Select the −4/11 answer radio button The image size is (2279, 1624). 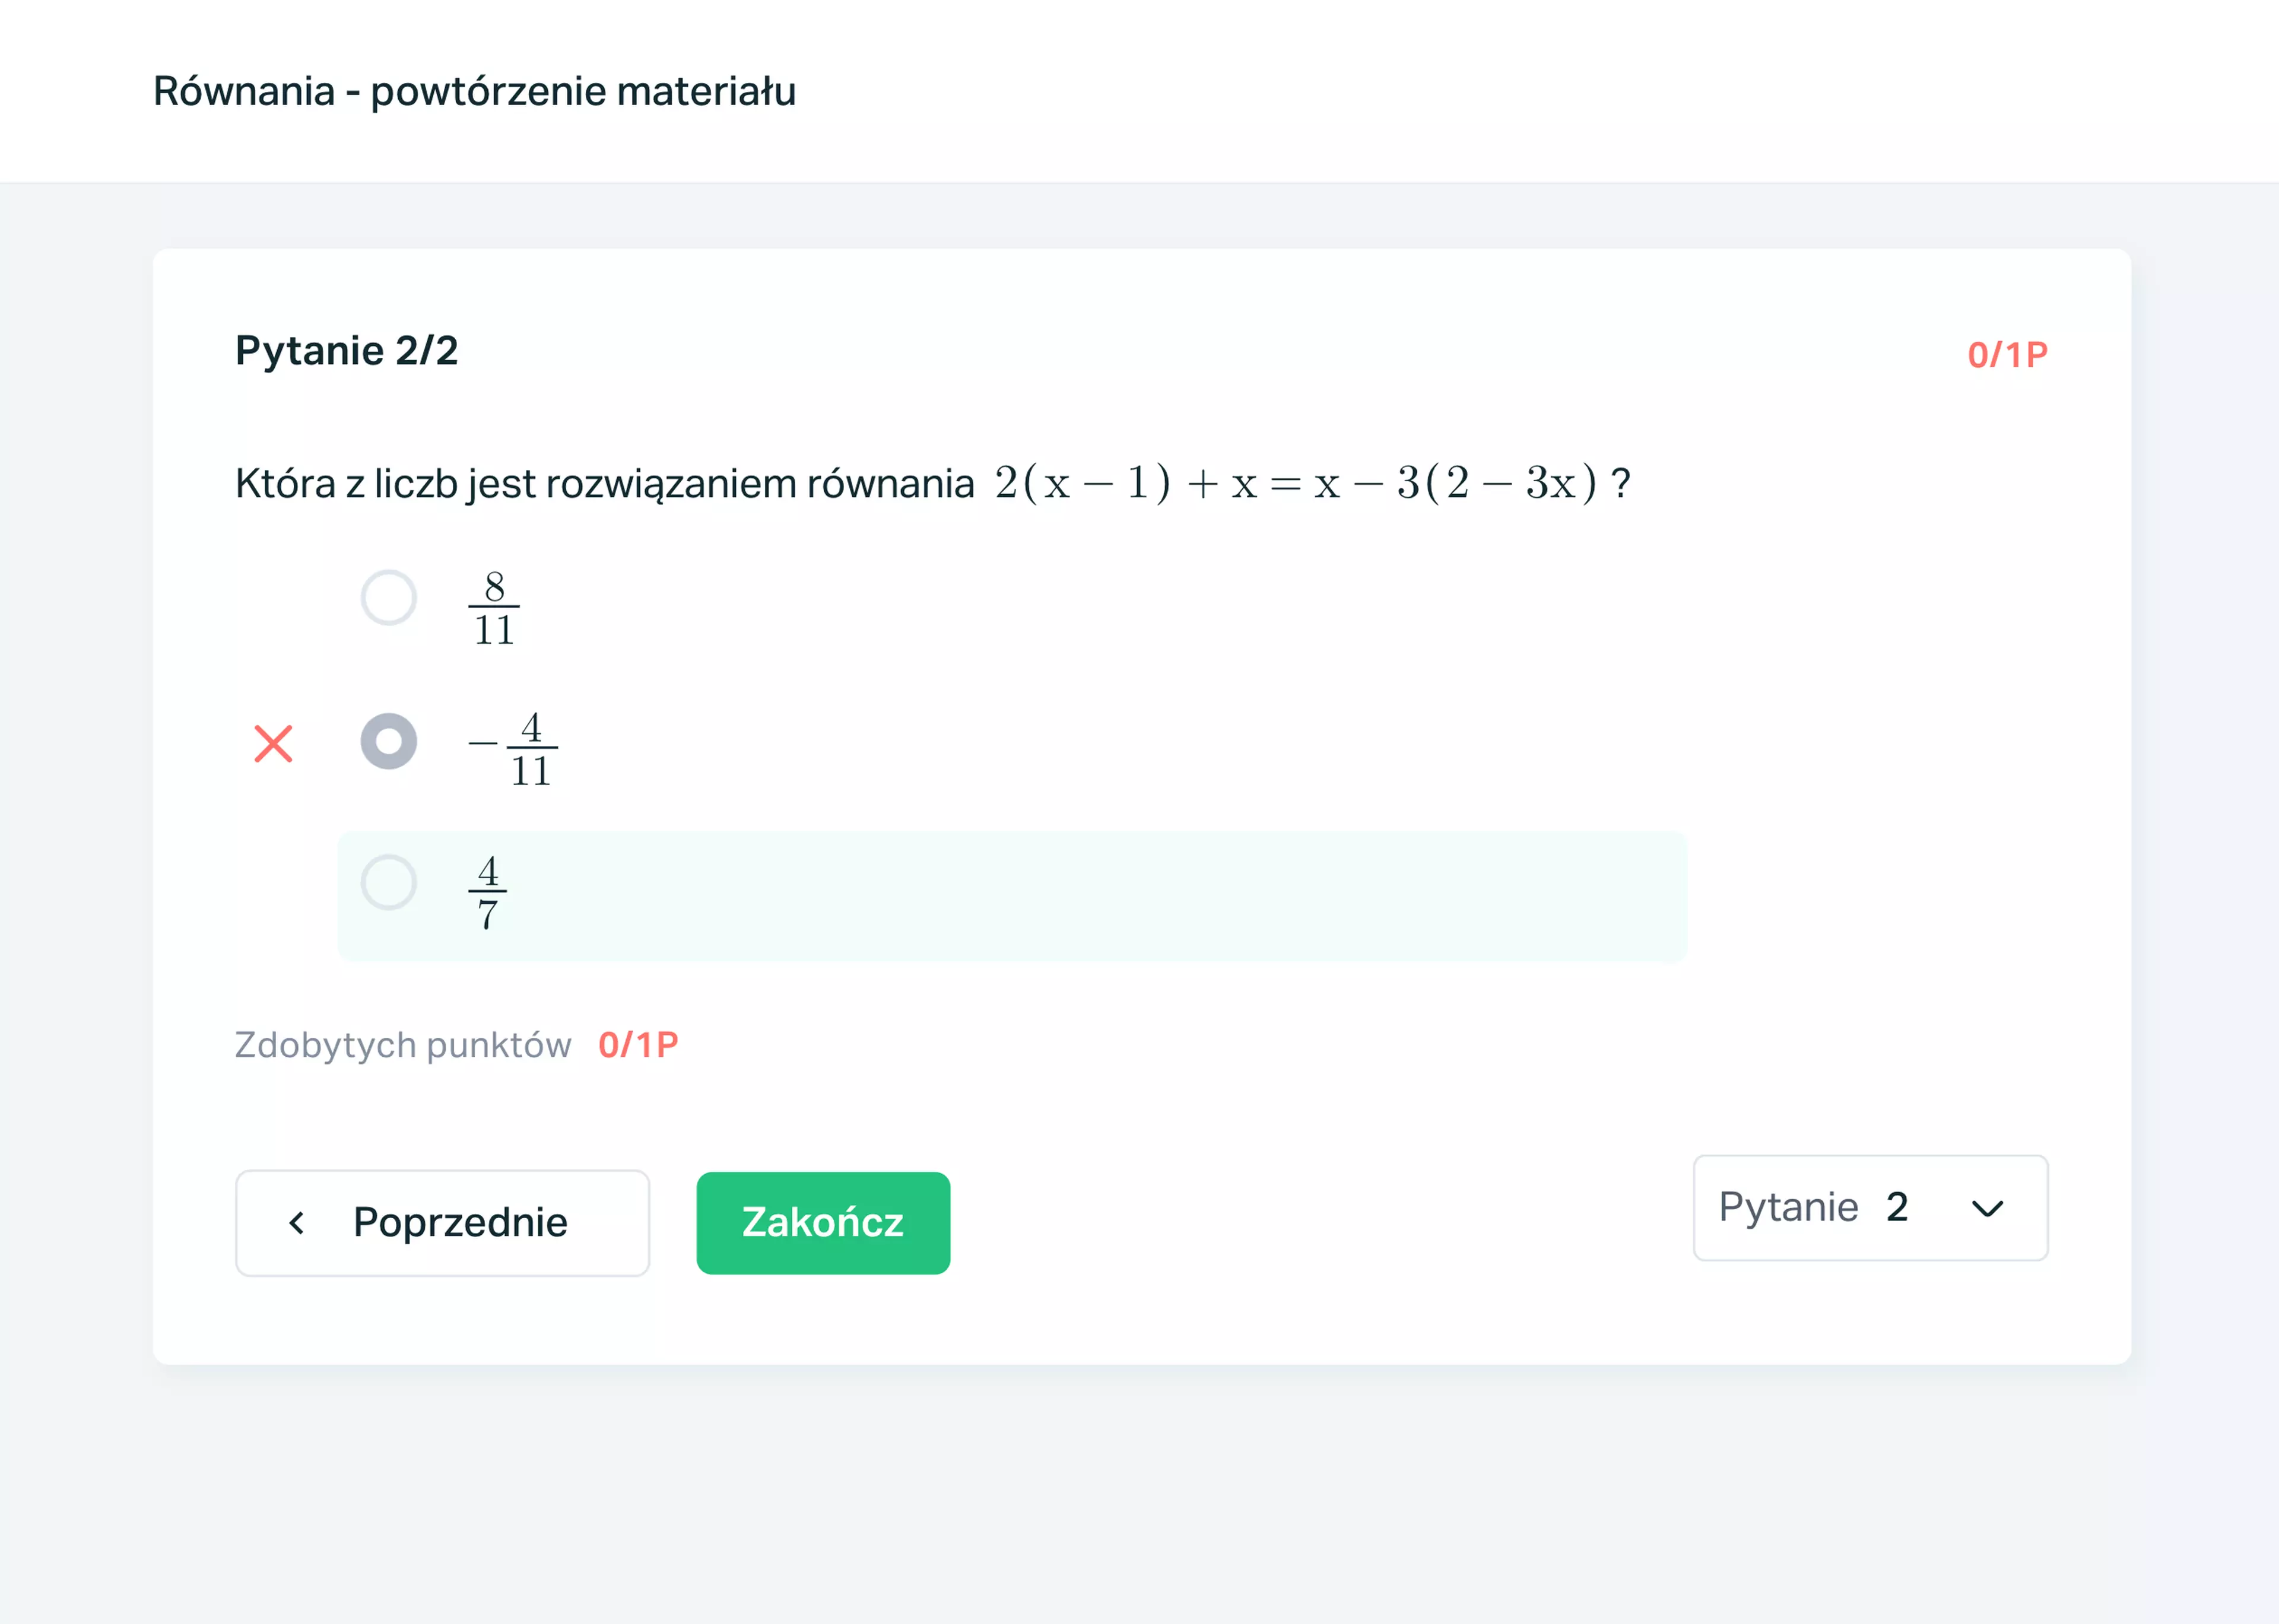[388, 741]
